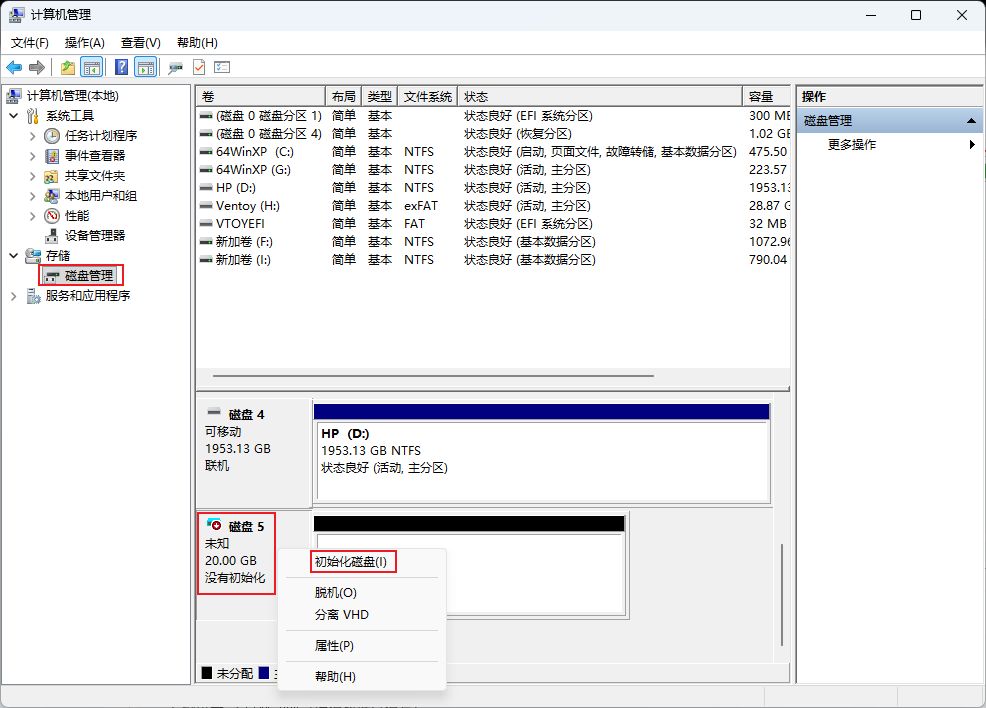Open the 操作(A) menu
The width and height of the screenshot is (986, 708).
84,43
